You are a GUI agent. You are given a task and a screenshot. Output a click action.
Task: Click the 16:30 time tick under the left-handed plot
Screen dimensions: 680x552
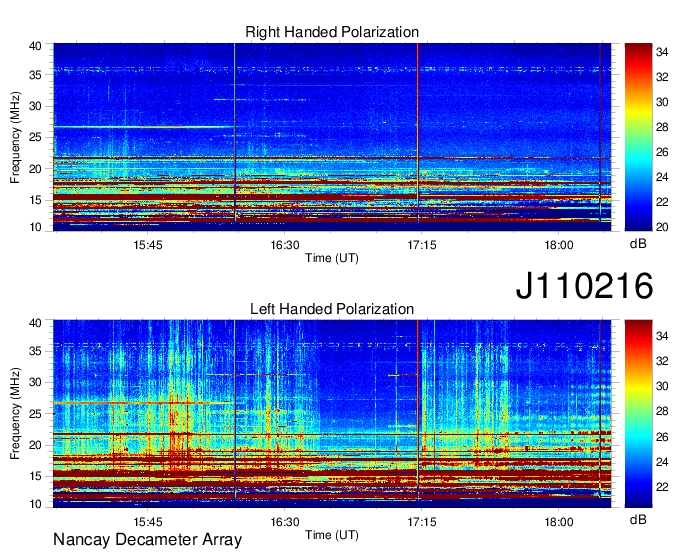(x=284, y=522)
